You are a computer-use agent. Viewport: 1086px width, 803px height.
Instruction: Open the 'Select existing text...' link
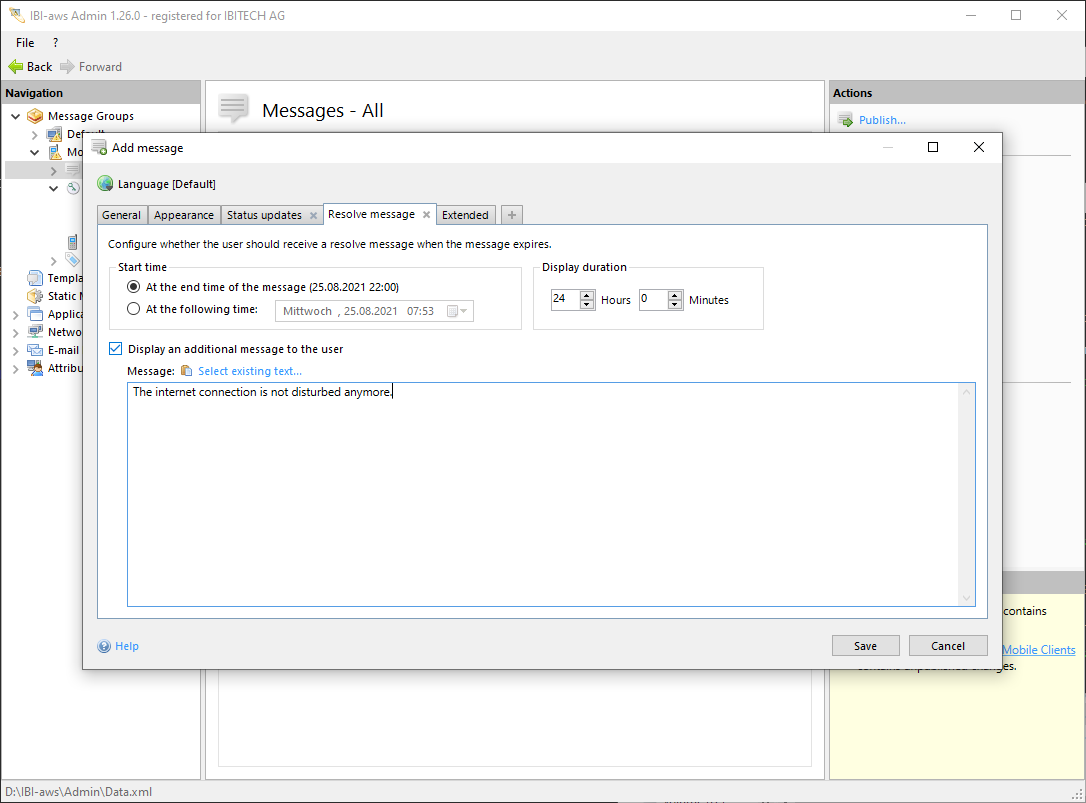[249, 371]
